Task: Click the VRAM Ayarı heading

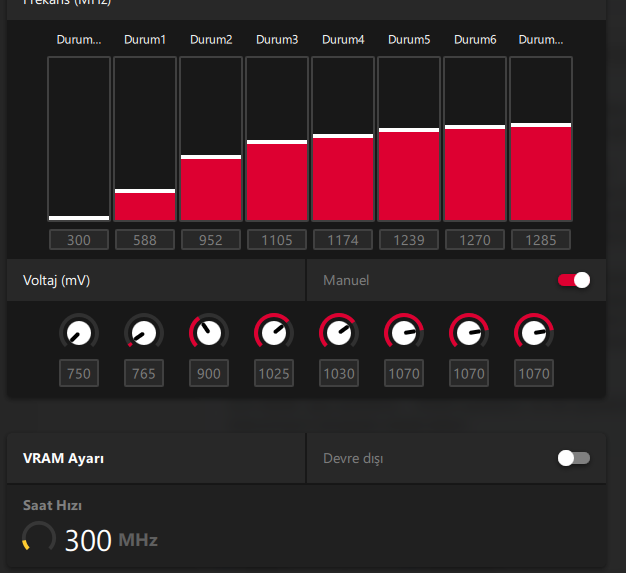Action: pyautogui.click(x=63, y=458)
